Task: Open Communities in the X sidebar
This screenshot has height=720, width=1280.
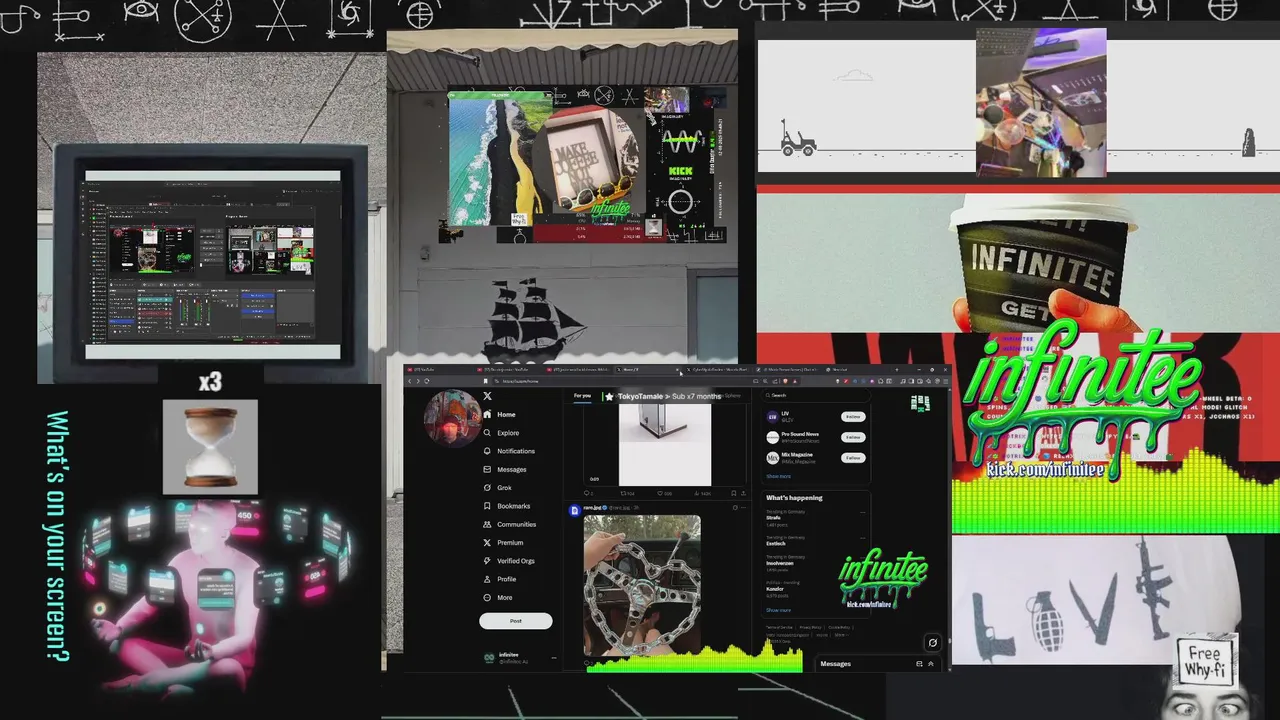Action: (509, 524)
